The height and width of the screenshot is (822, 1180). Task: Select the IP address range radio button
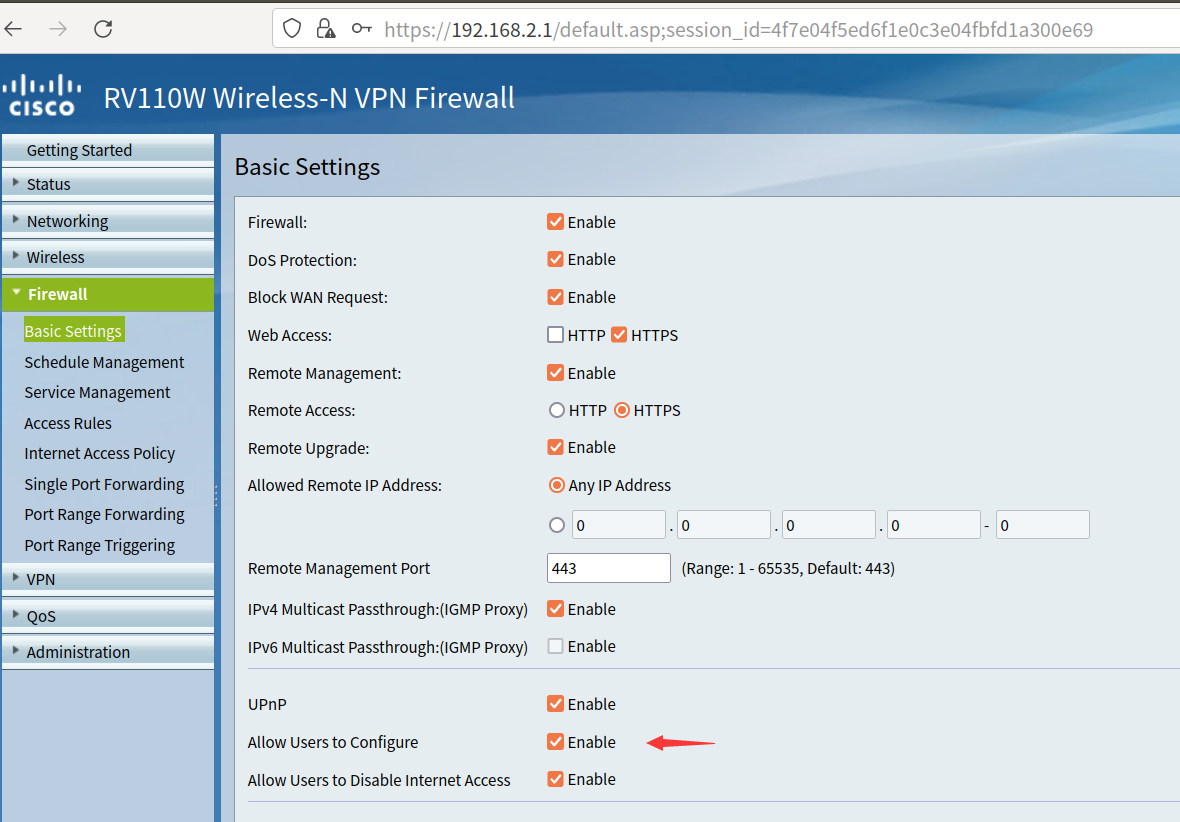[557, 525]
